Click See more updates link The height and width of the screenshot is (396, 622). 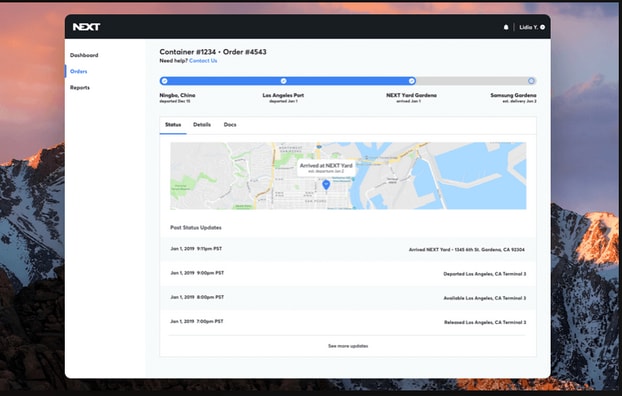click(348, 346)
